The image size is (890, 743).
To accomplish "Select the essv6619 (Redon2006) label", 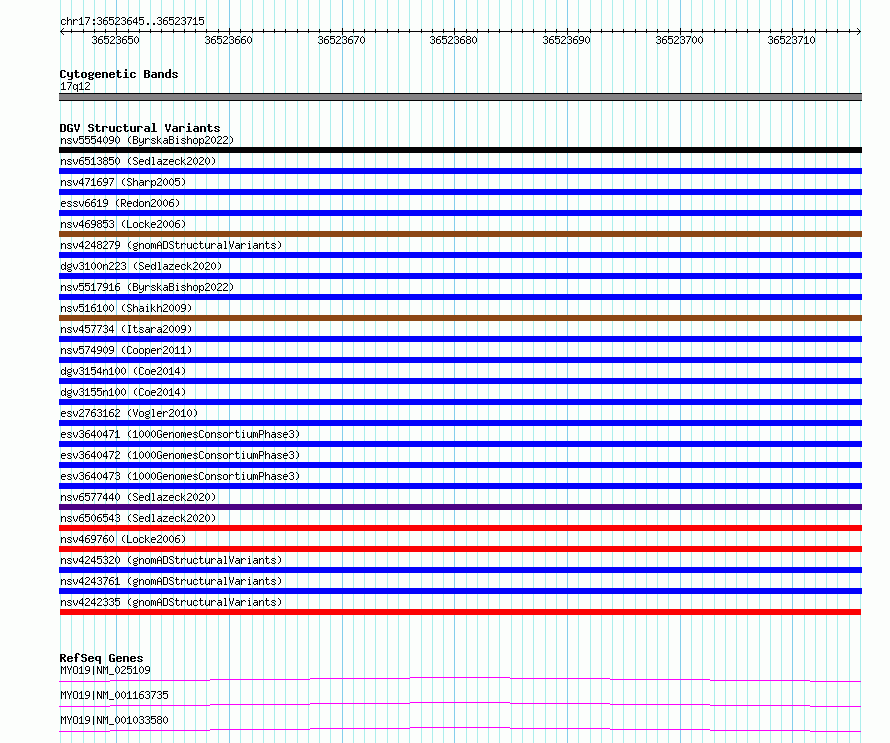I will tap(120, 203).
